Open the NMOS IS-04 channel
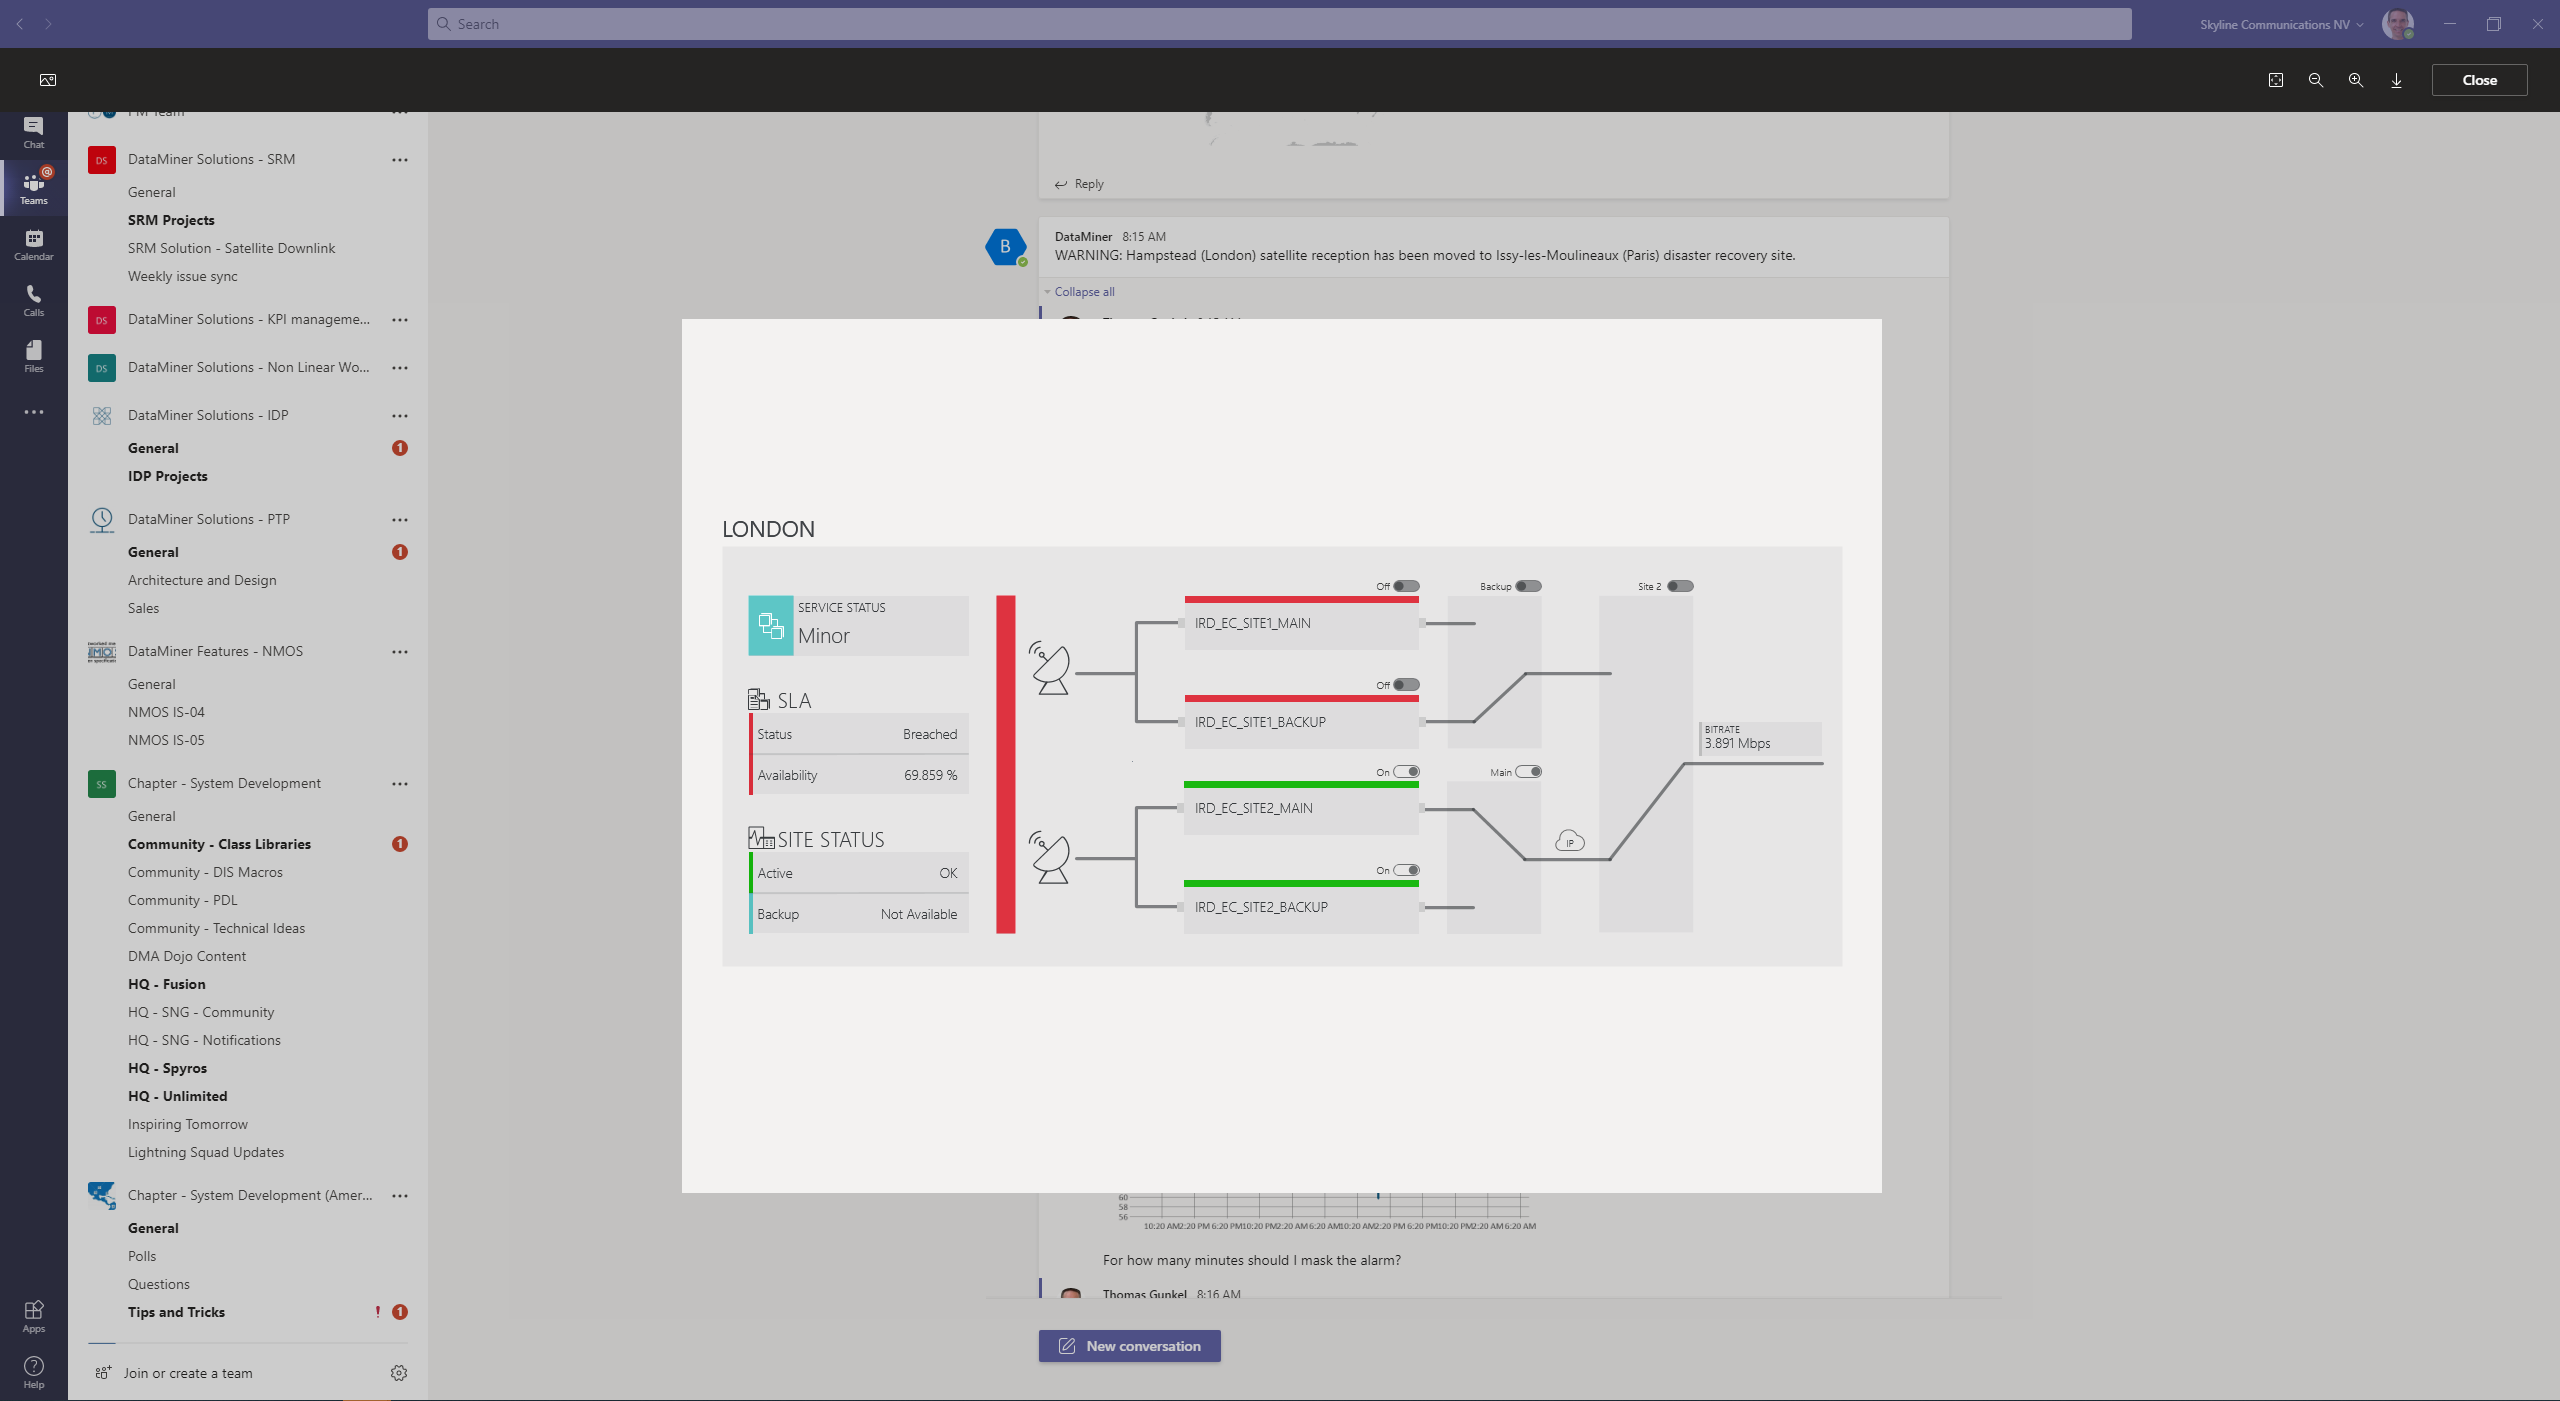 (x=166, y=712)
